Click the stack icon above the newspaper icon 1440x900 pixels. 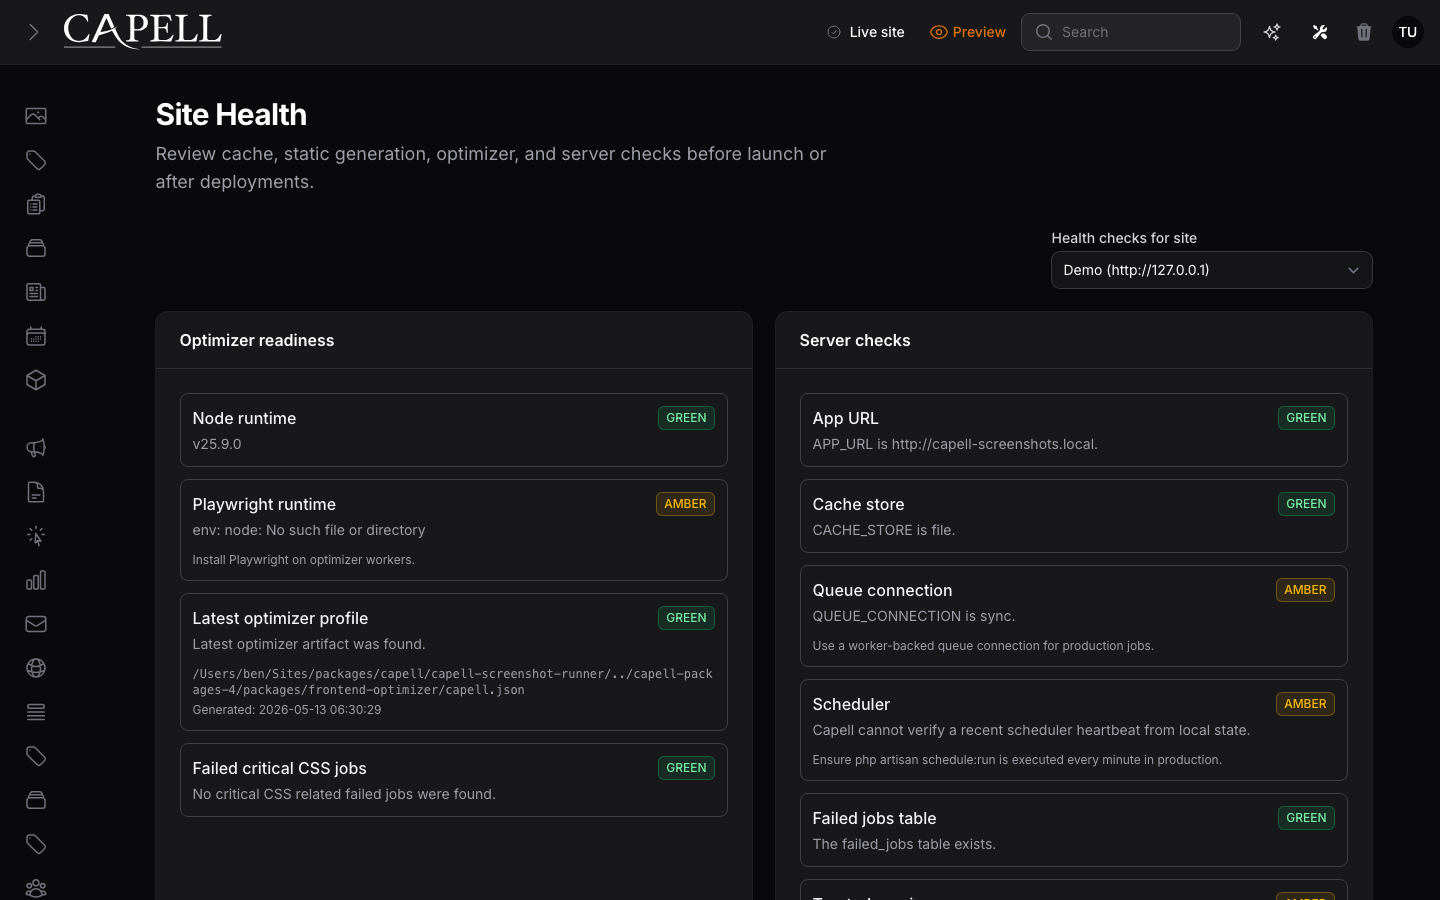(36, 248)
